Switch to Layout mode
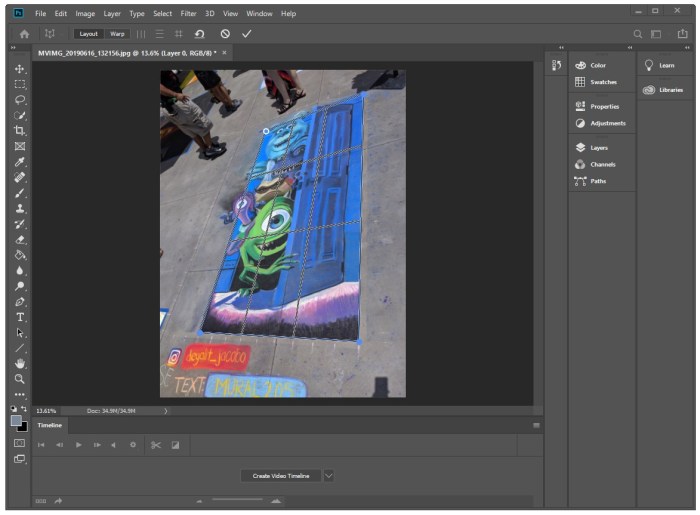Image resolution: width=700 pixels, height=515 pixels. 89,33
